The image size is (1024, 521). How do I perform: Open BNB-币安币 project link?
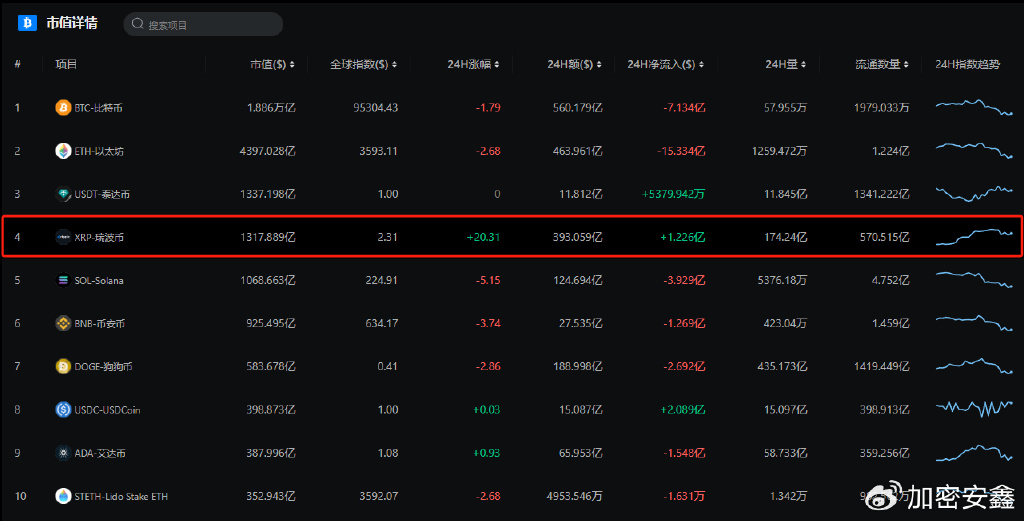(99, 323)
